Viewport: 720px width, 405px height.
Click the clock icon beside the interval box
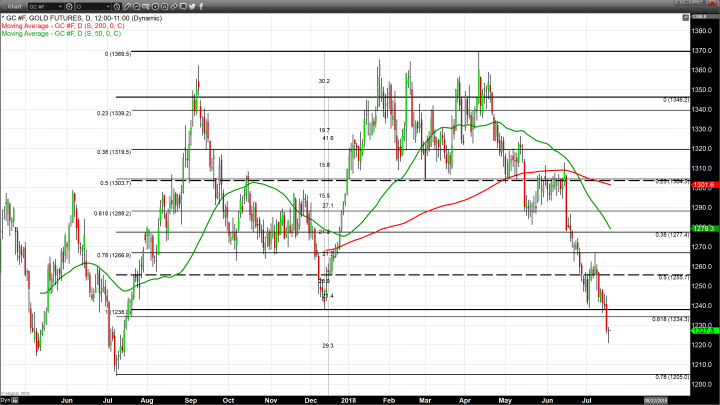click(x=117, y=6)
